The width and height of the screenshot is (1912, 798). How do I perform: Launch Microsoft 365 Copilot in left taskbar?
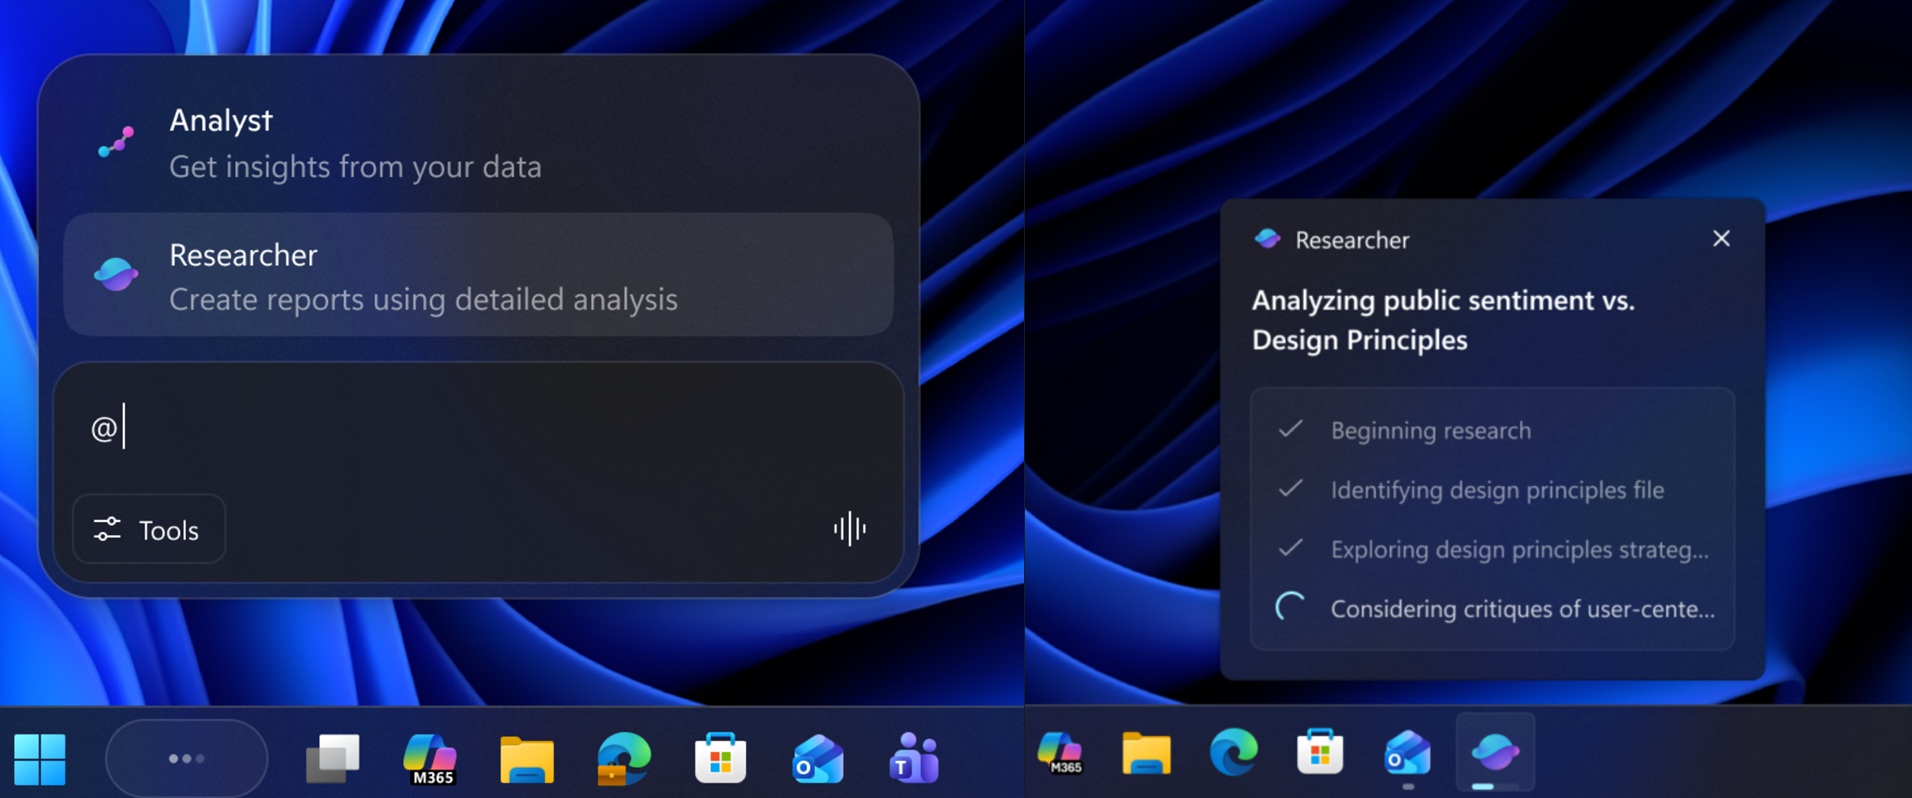coord(430,759)
